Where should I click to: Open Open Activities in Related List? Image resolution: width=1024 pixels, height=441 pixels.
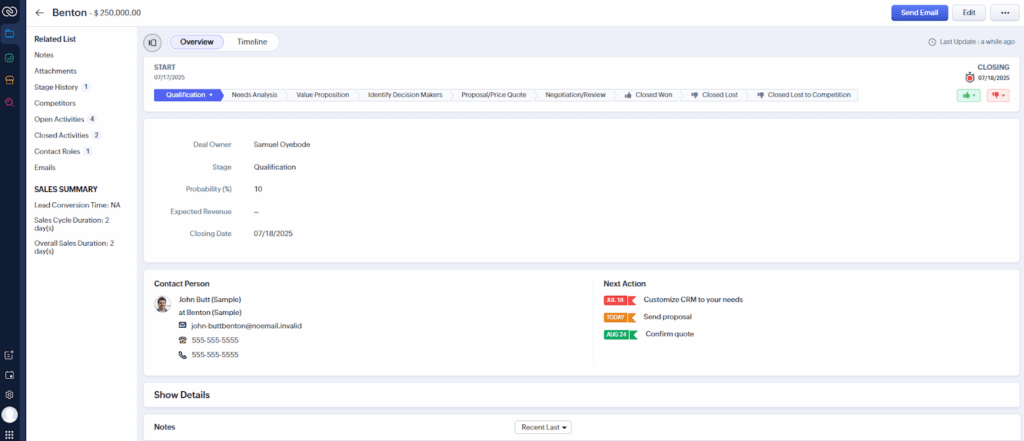tap(58, 119)
